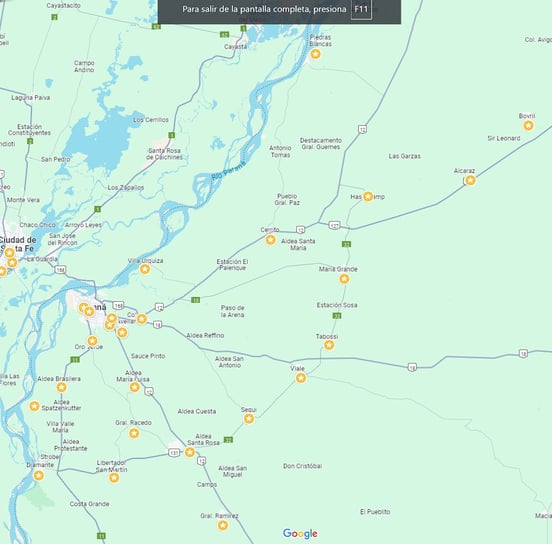
Task: Select the San Pedro label
Action: coord(56,160)
